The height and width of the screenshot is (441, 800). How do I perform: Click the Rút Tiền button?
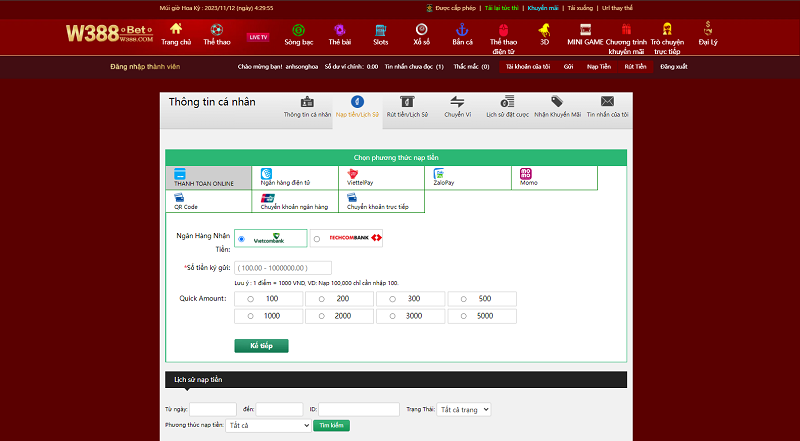point(635,67)
